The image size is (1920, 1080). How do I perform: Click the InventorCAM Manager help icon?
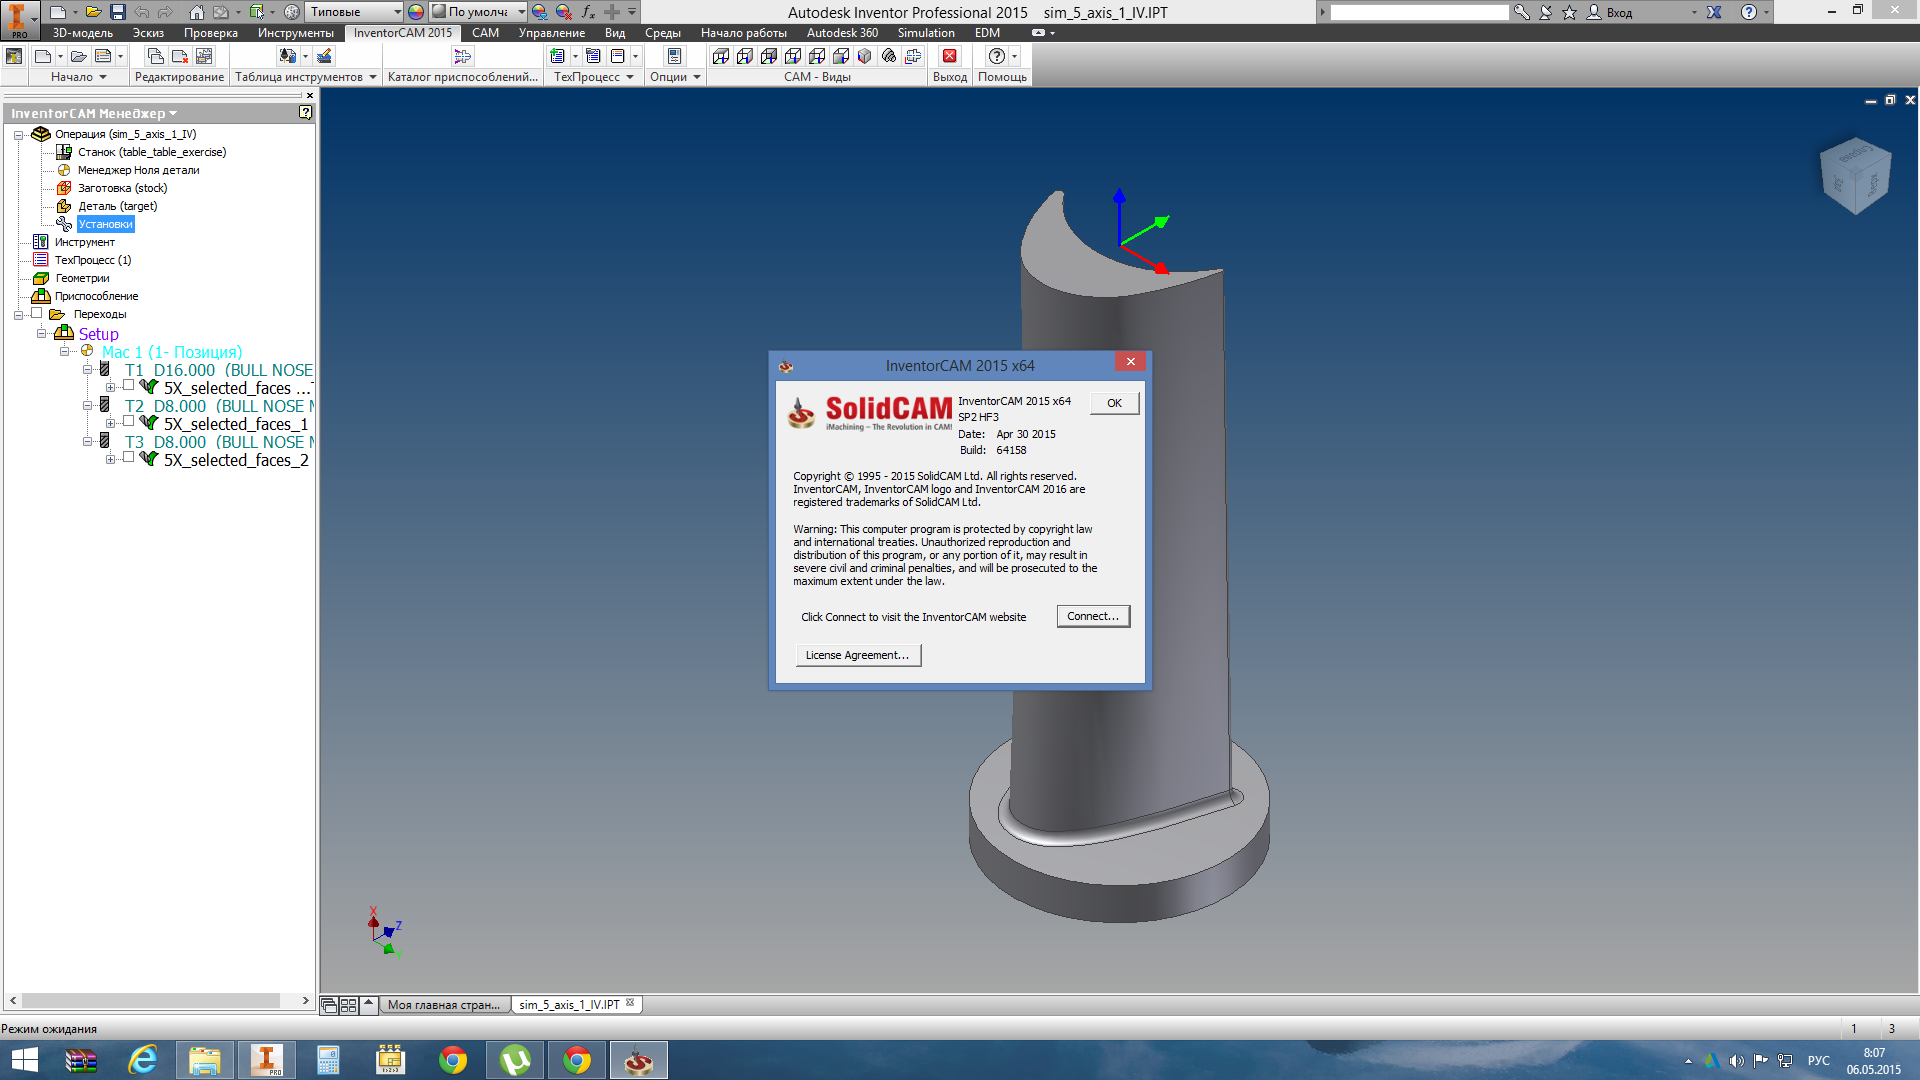[x=306, y=113]
